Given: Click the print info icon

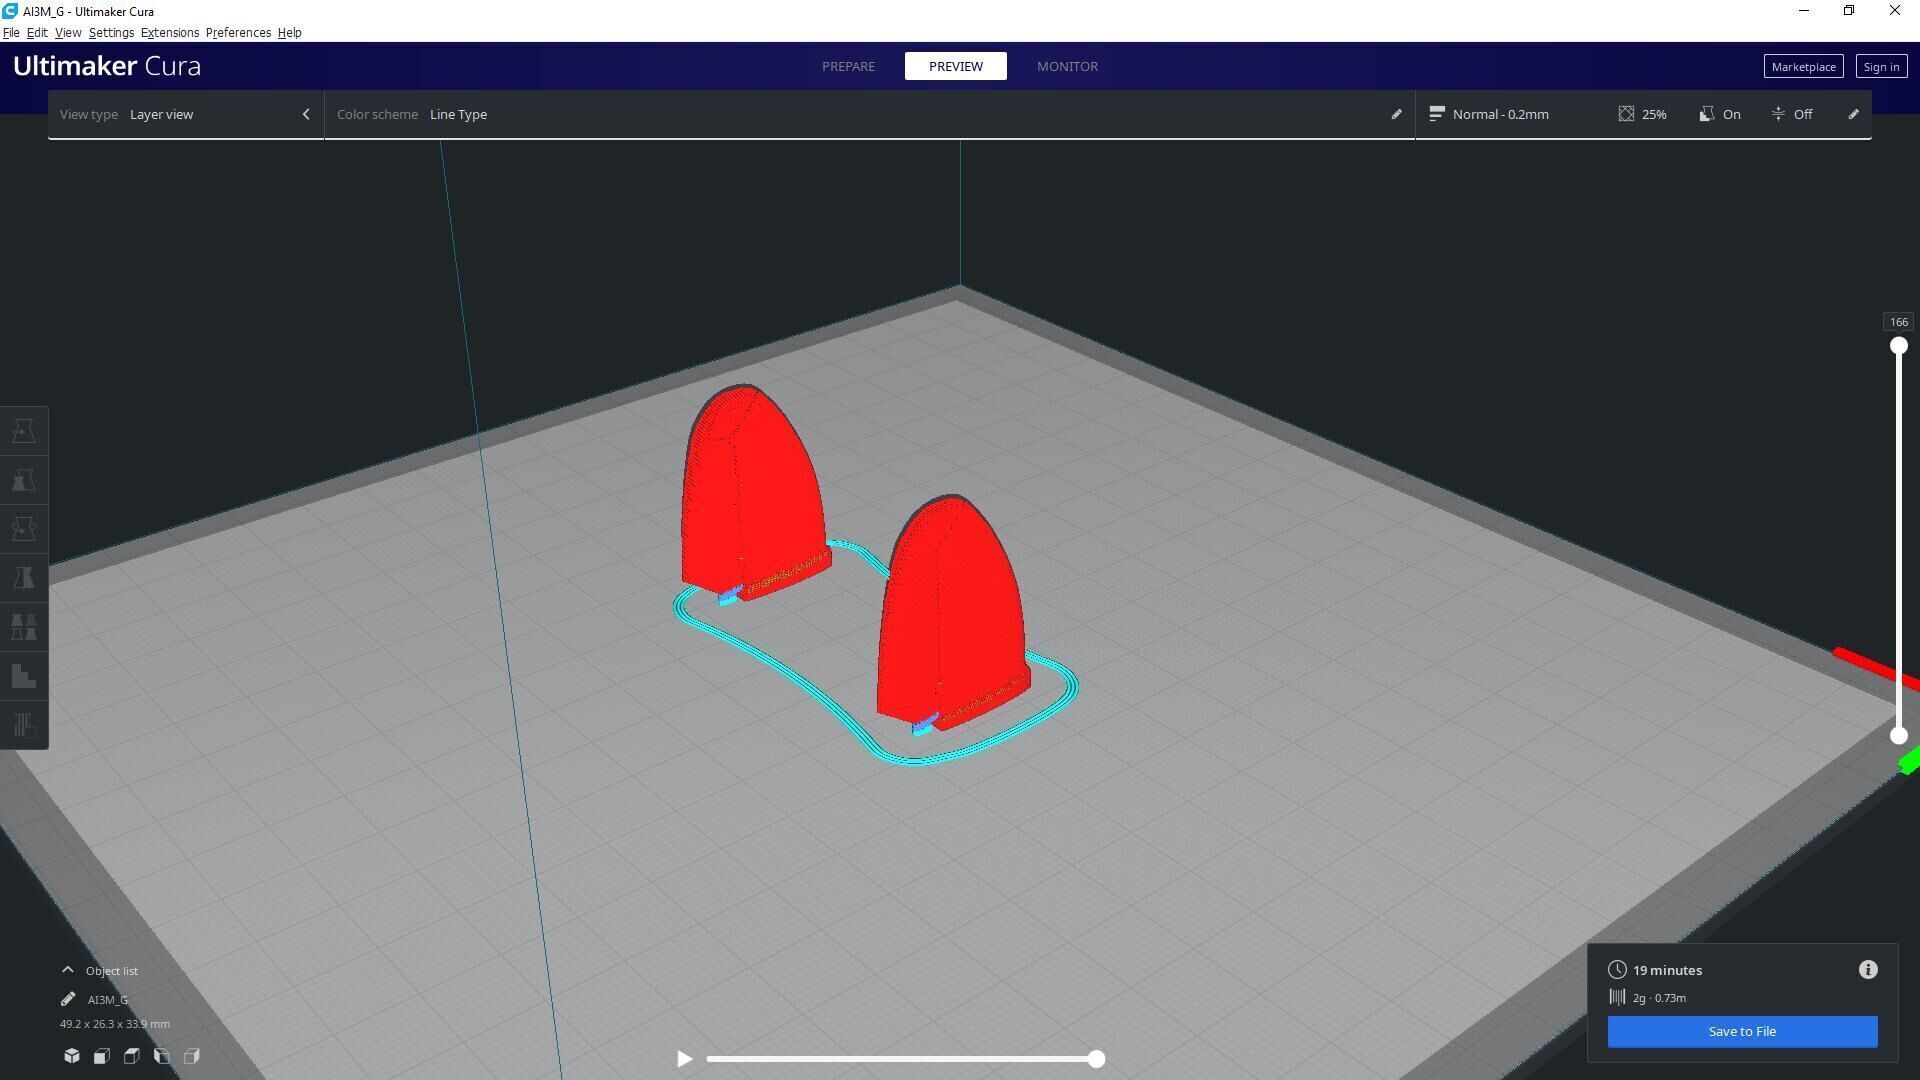Looking at the screenshot, I should pyautogui.click(x=1868, y=970).
